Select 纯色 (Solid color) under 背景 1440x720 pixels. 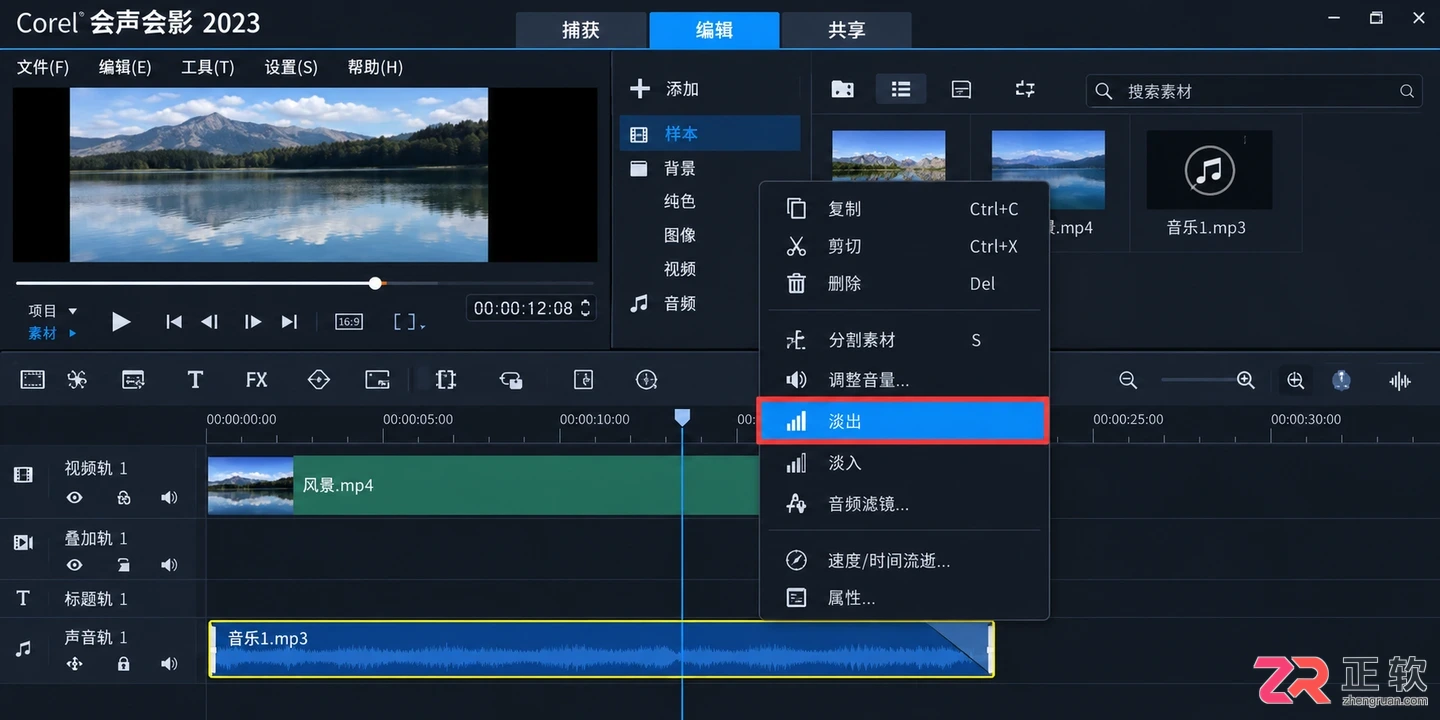pos(680,201)
